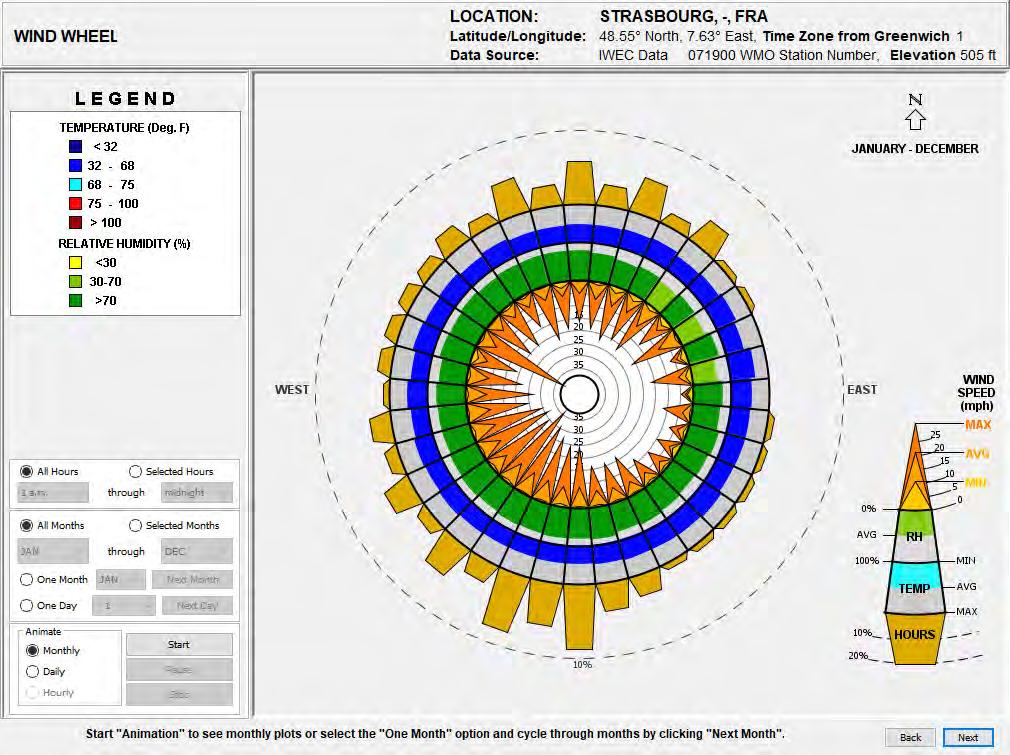Click the WIND WHEEL title text

[66, 36]
